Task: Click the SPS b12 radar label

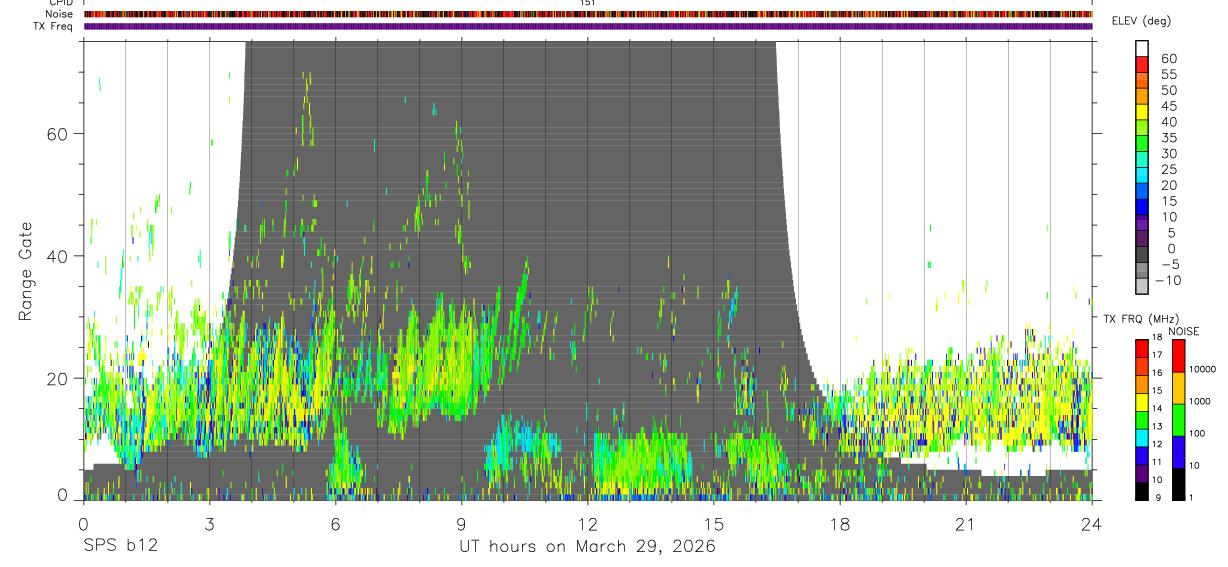Action: click(x=118, y=546)
